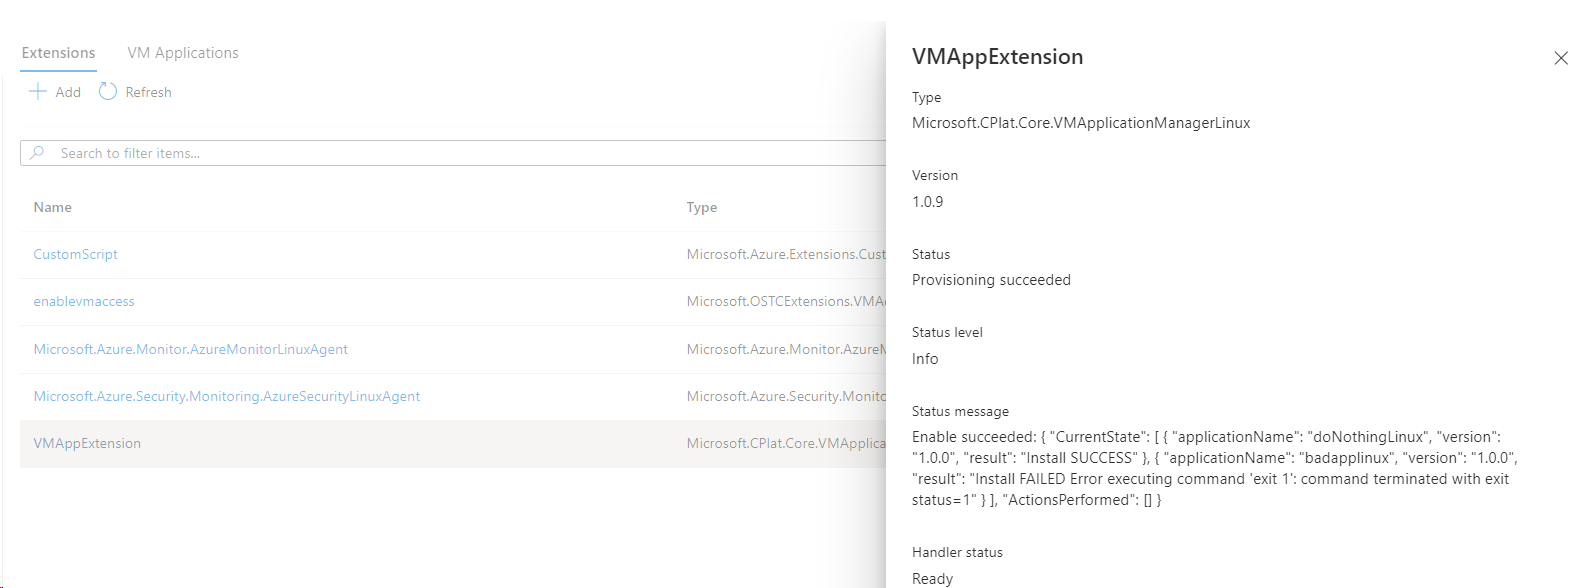Focus the 'Search to filter items' field
Image resolution: width=1575 pixels, height=588 pixels.
coord(400,153)
